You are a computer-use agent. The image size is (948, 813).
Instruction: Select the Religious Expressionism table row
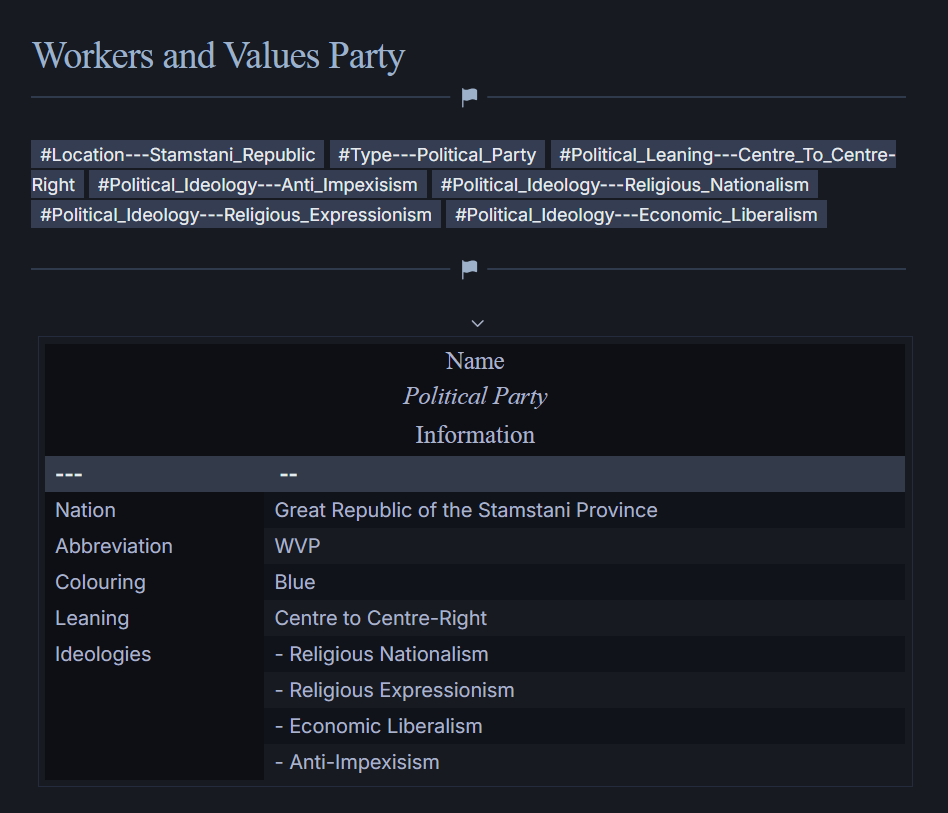tap(394, 690)
